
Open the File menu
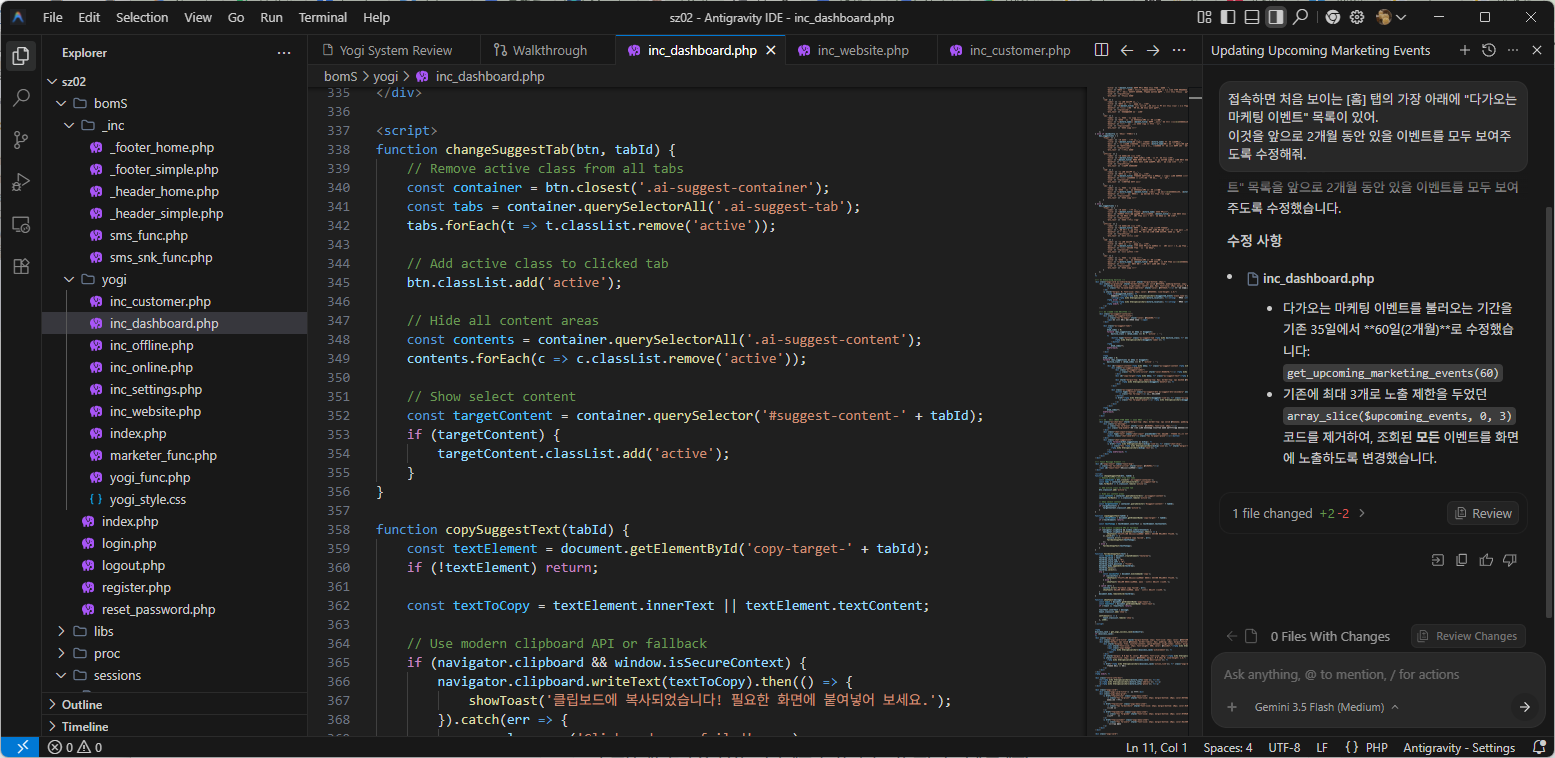[53, 17]
